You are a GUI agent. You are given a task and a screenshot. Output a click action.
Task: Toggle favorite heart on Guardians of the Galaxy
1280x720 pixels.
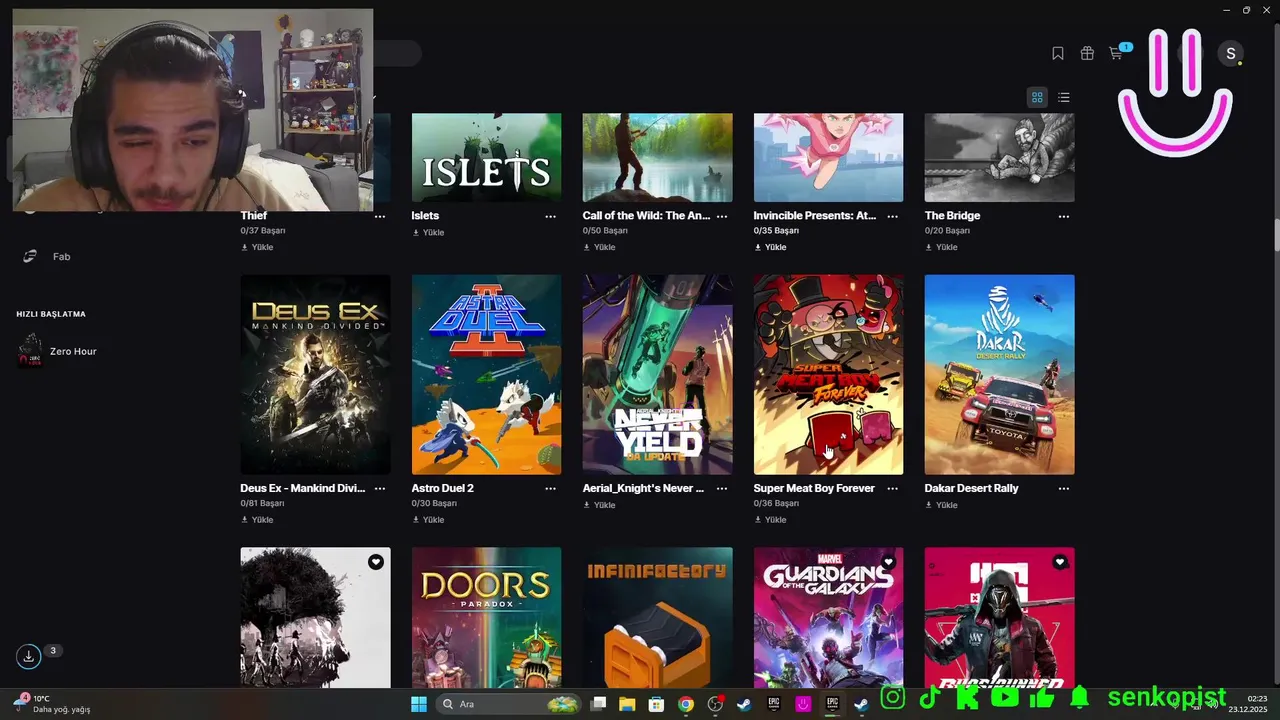pyautogui.click(x=889, y=562)
